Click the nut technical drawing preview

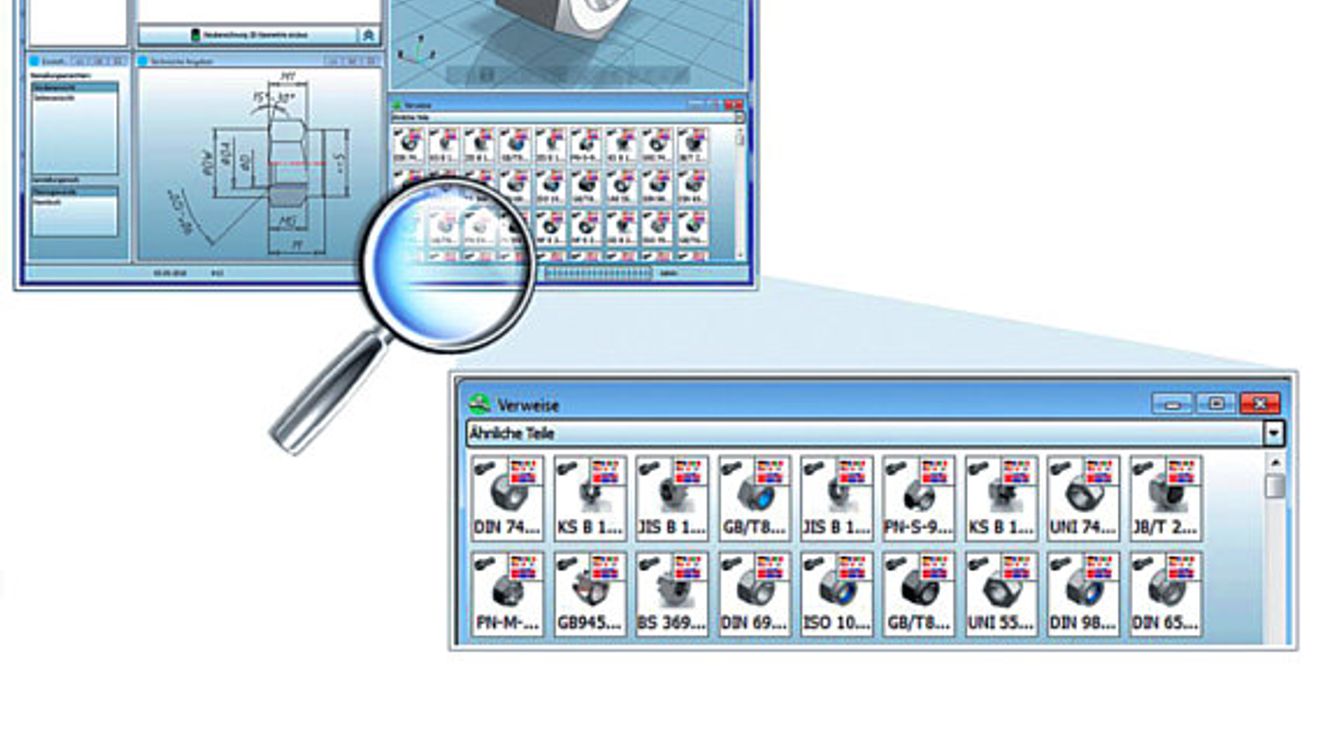pos(259,165)
